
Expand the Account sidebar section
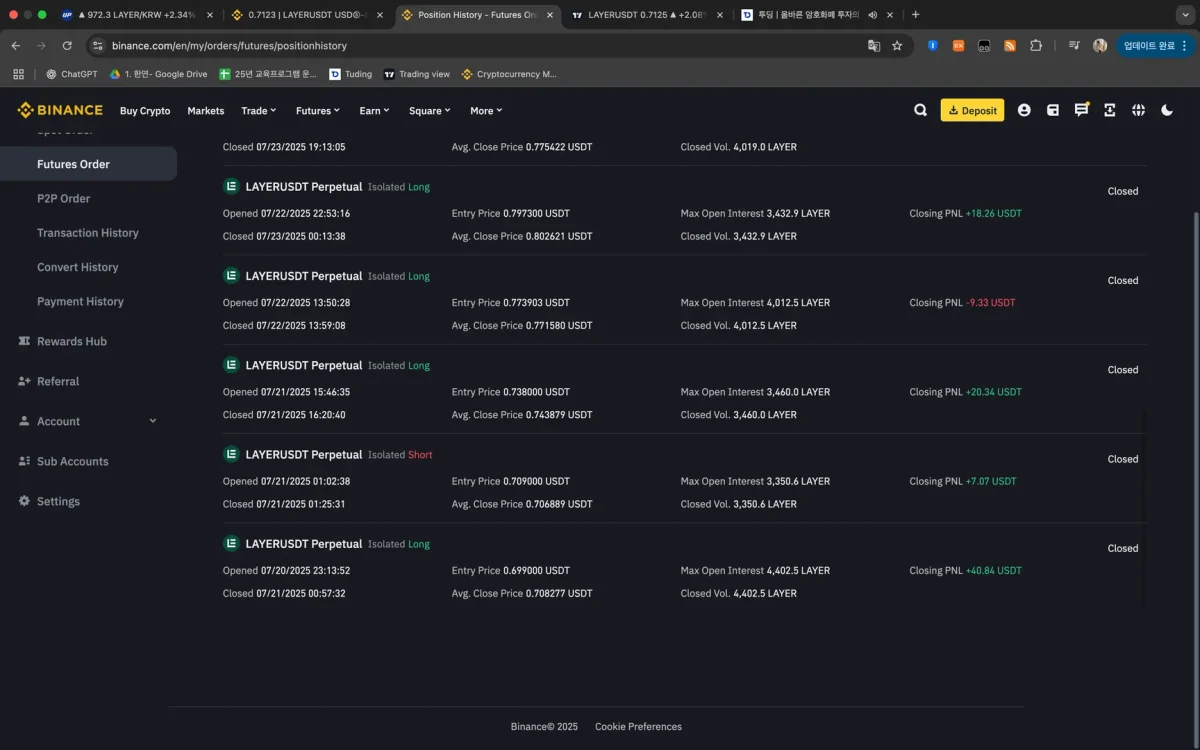tap(88, 421)
